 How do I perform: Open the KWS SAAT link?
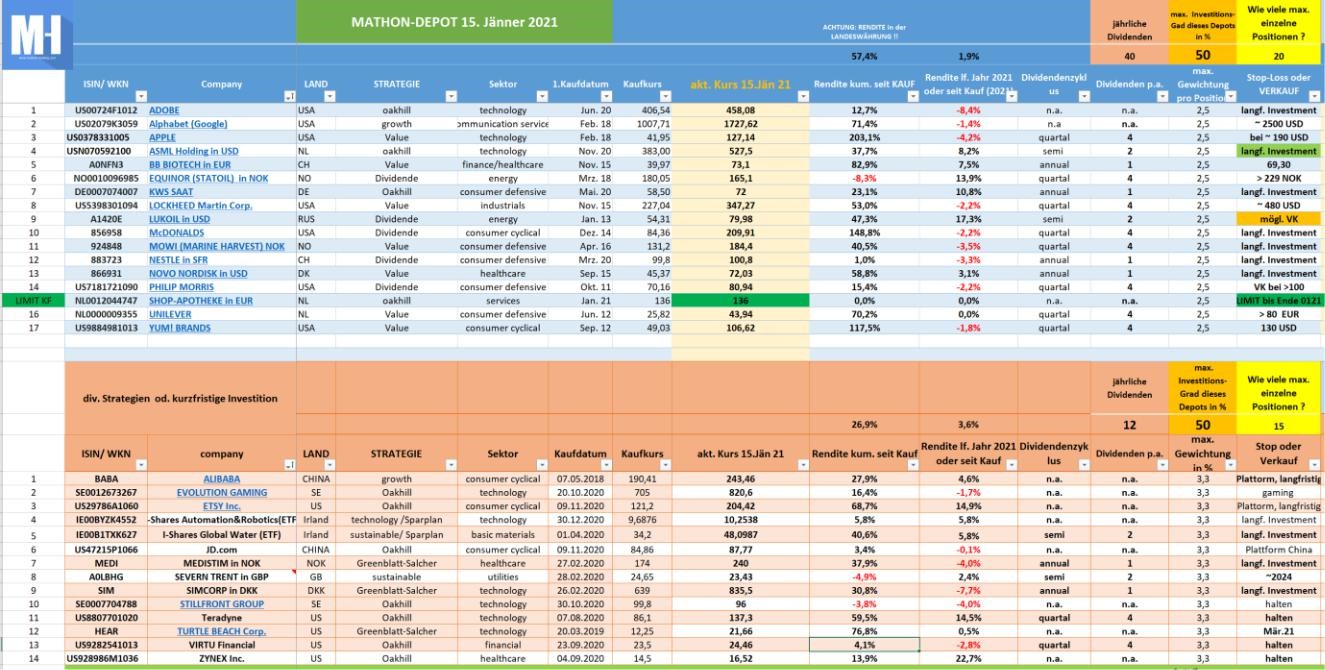[171, 191]
